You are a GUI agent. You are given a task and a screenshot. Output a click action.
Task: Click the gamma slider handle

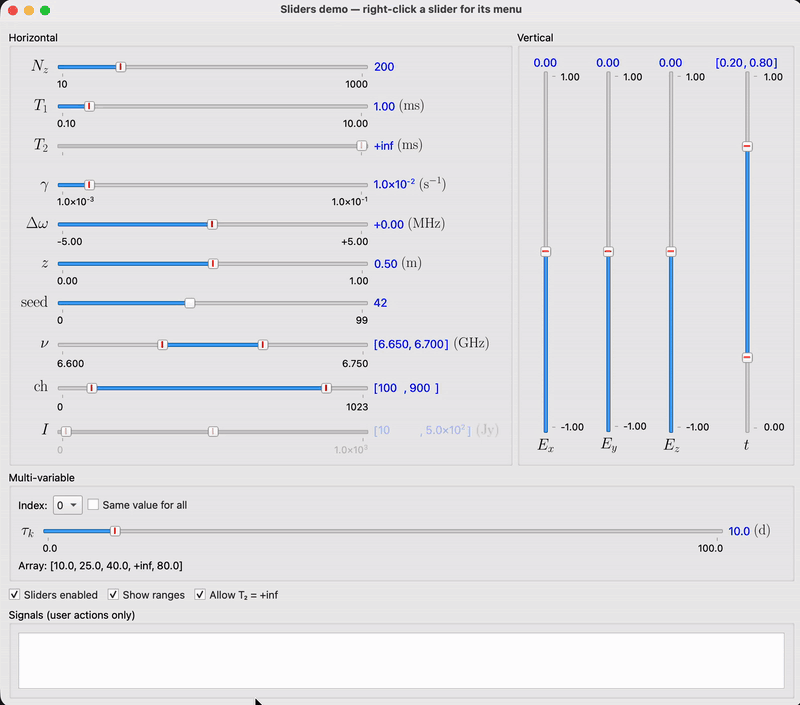pos(89,185)
